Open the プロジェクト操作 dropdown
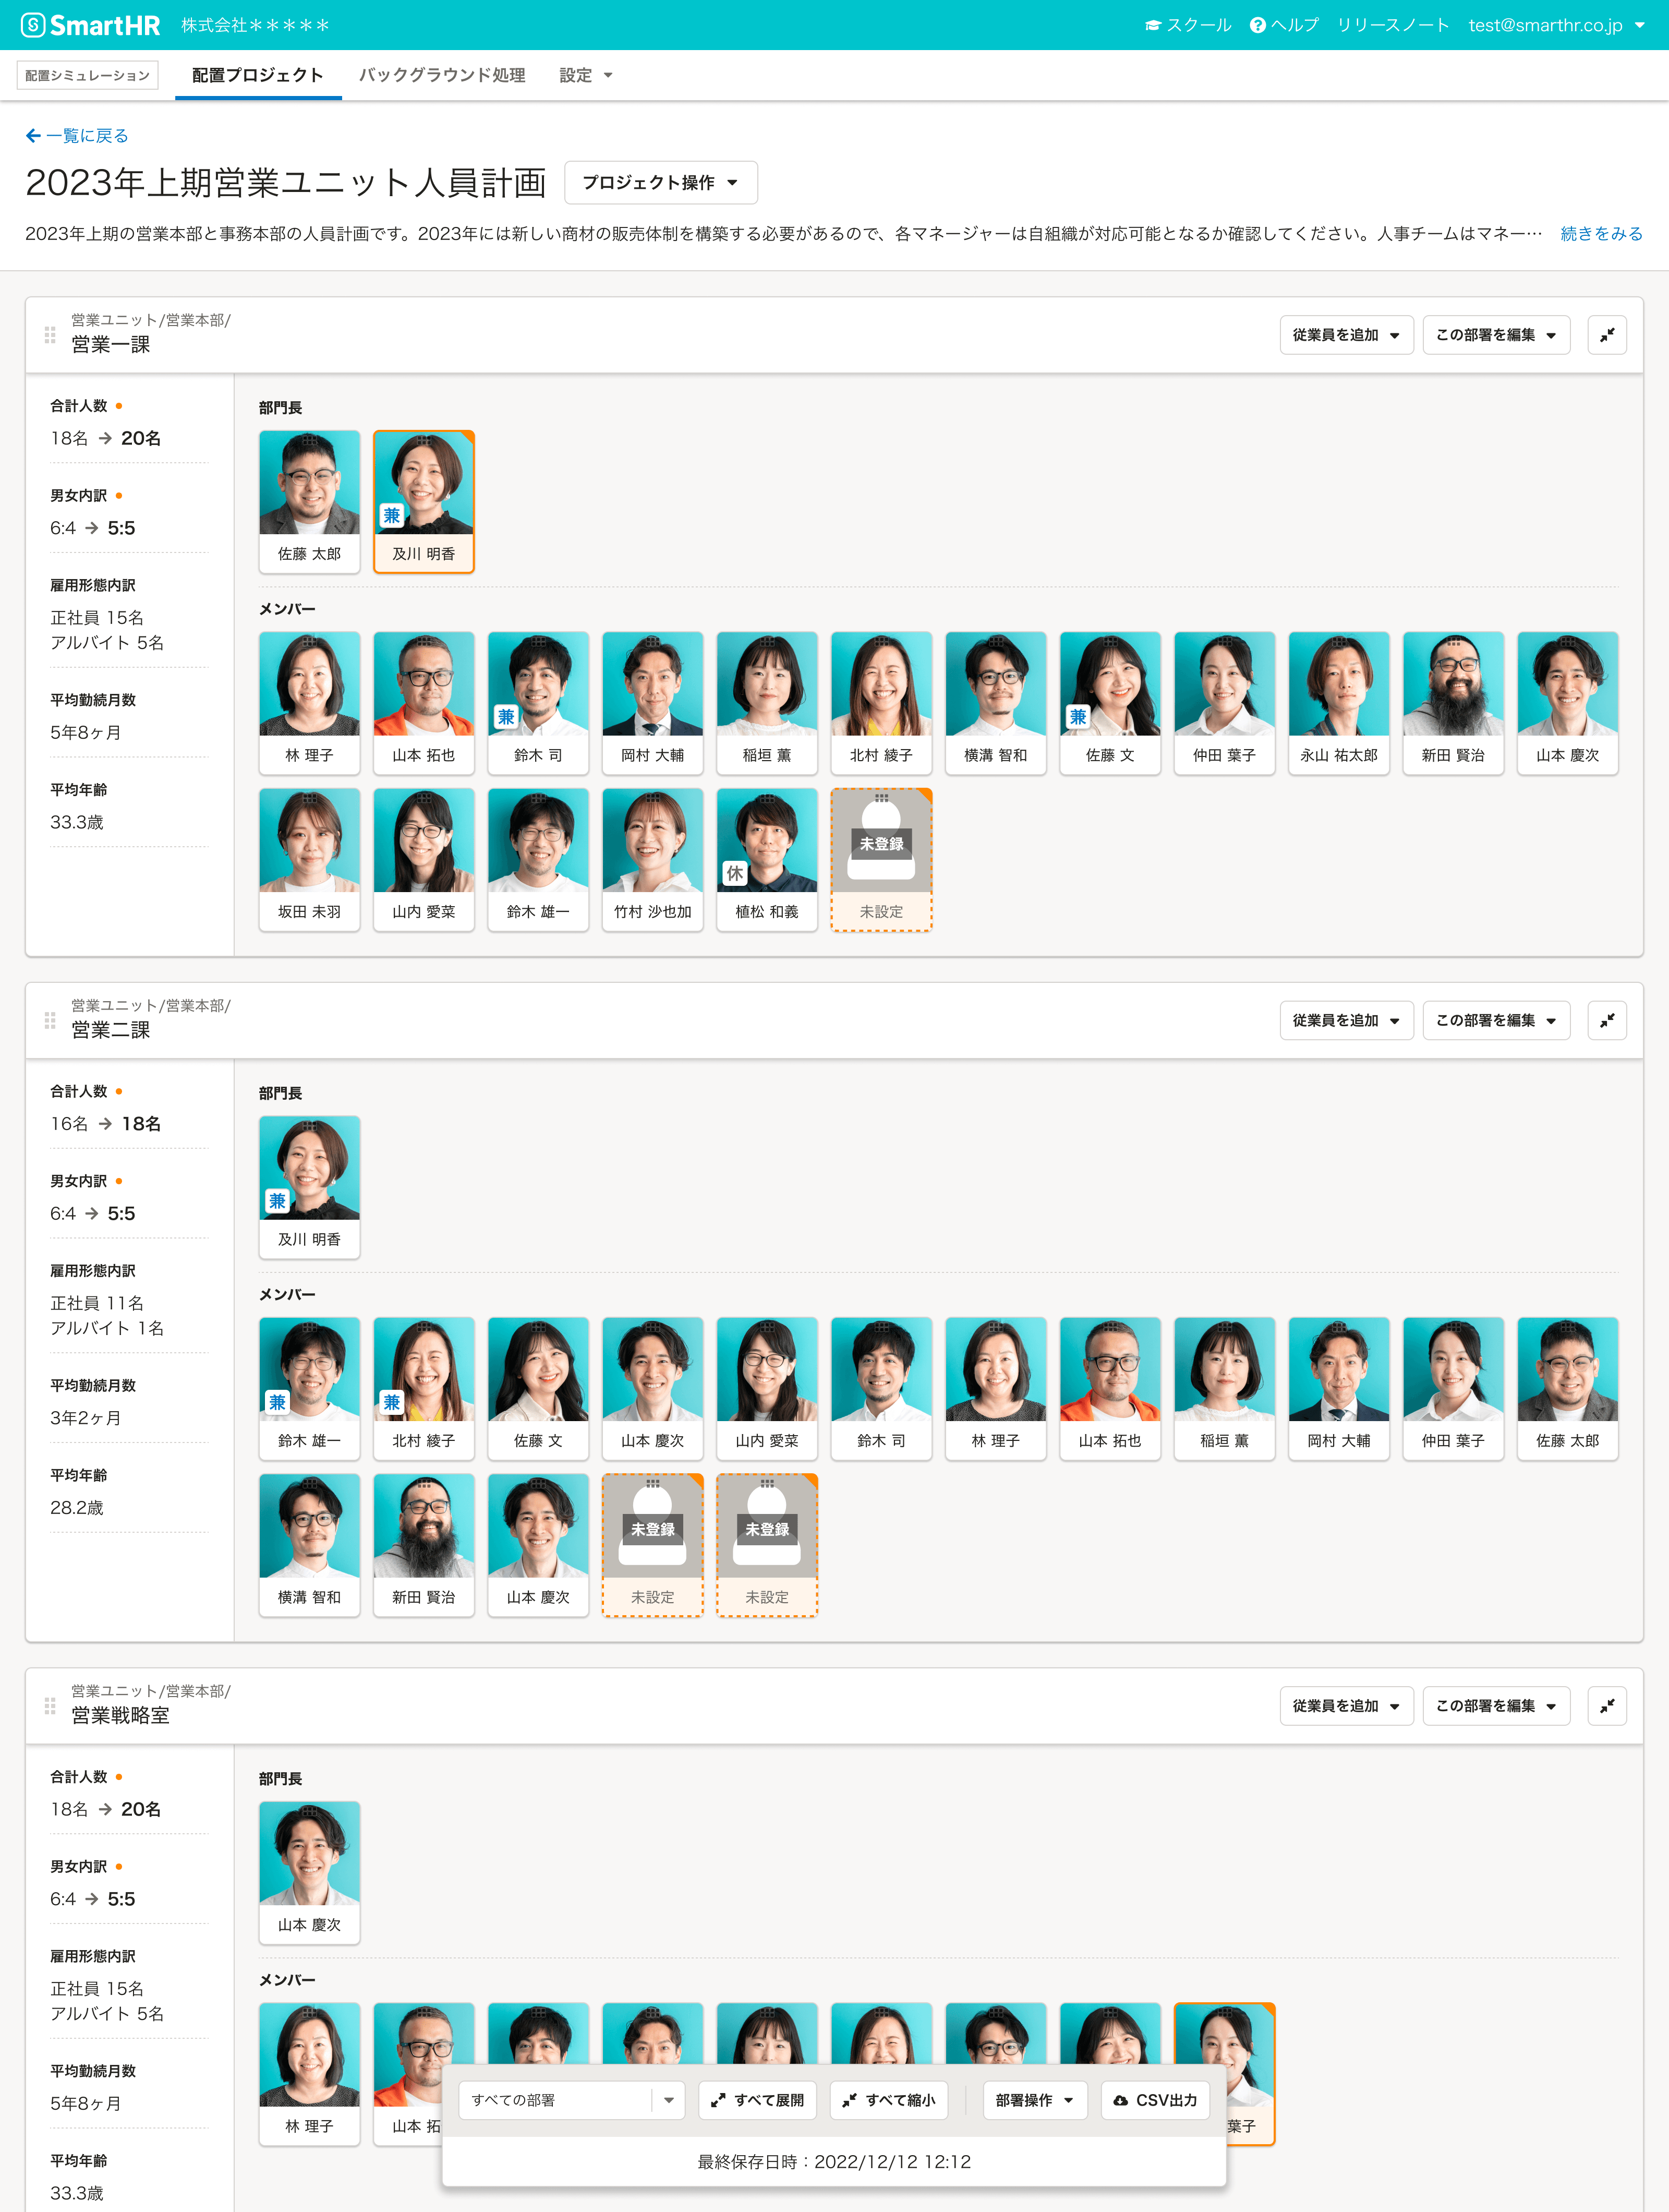The image size is (1669, 2212). coord(661,183)
